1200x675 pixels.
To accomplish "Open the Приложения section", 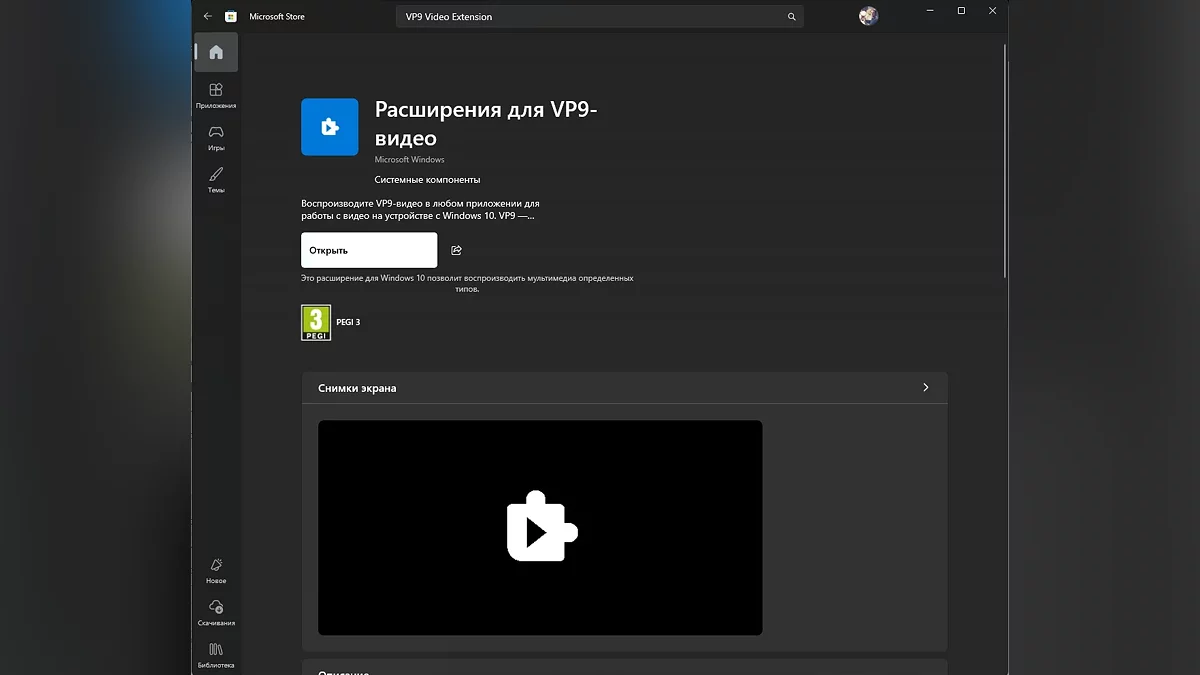I will [216, 96].
